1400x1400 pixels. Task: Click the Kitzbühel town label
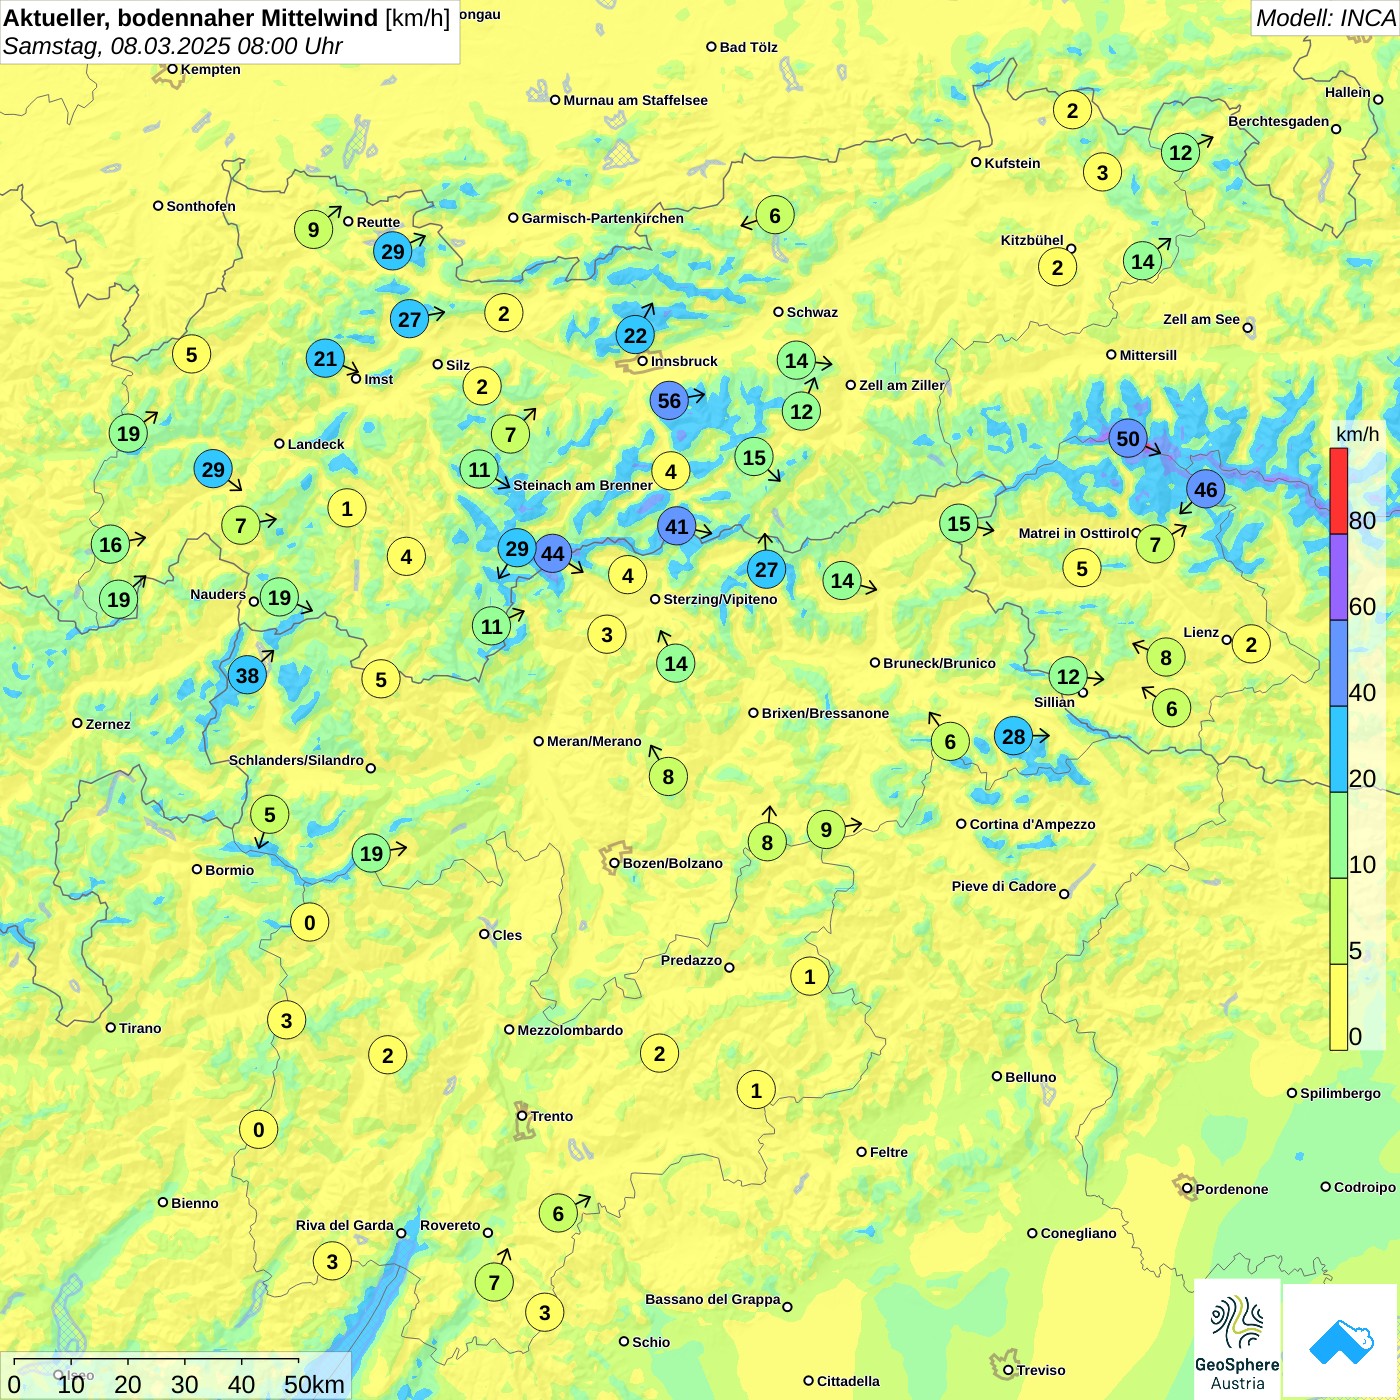1032,240
